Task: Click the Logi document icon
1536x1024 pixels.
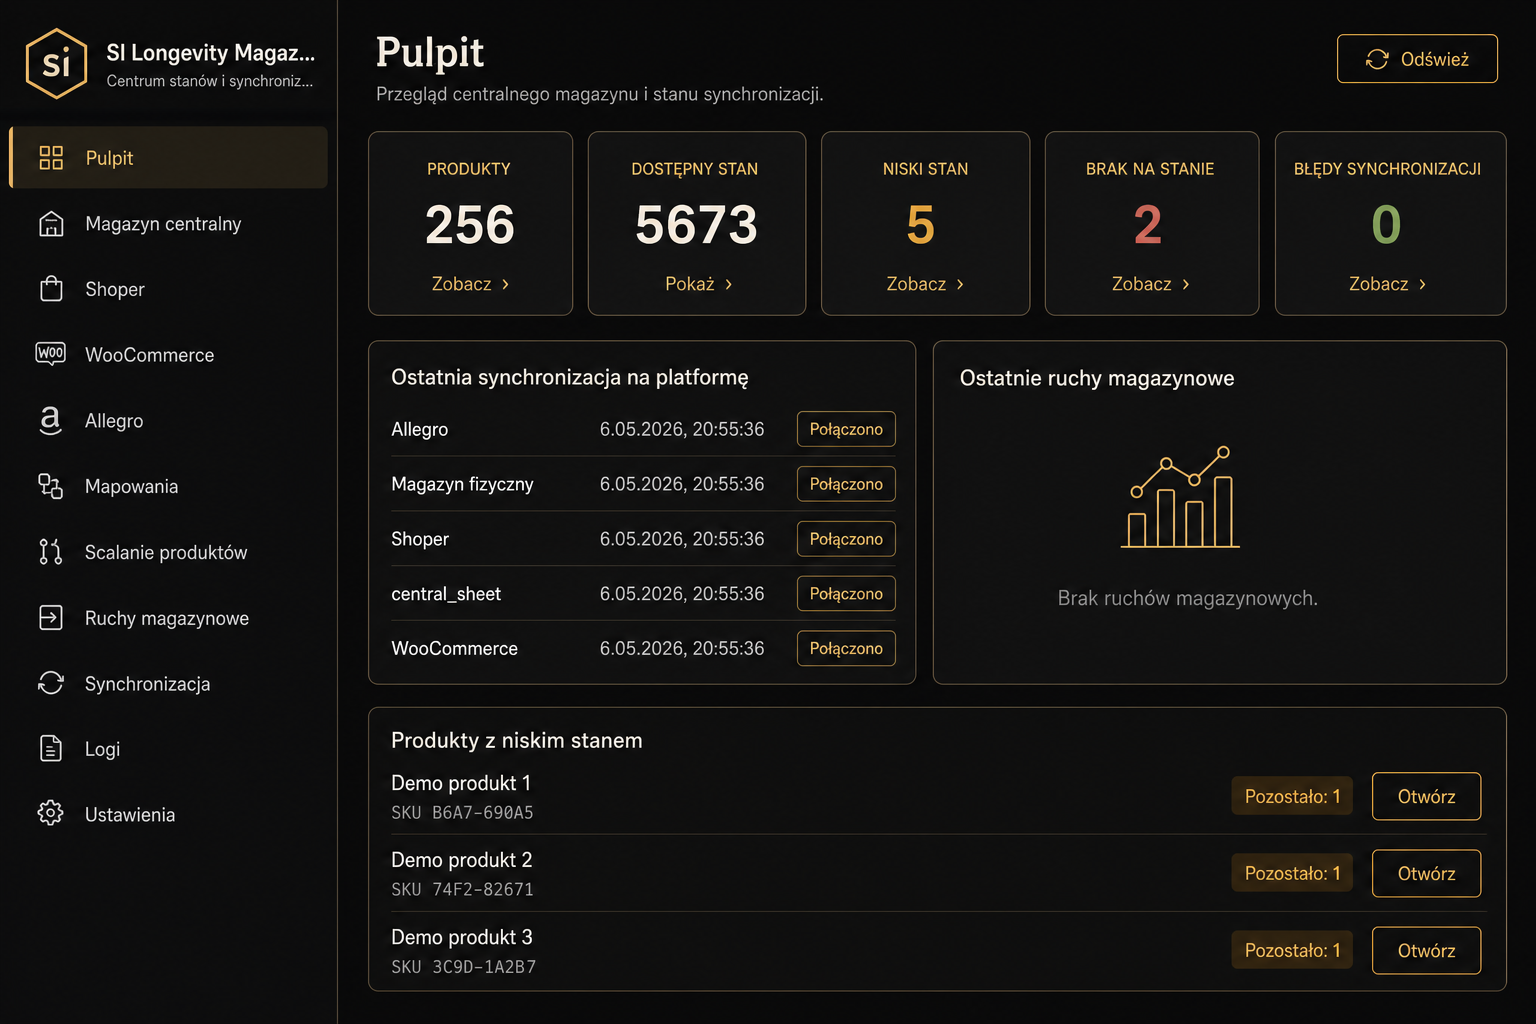Action: [51, 748]
